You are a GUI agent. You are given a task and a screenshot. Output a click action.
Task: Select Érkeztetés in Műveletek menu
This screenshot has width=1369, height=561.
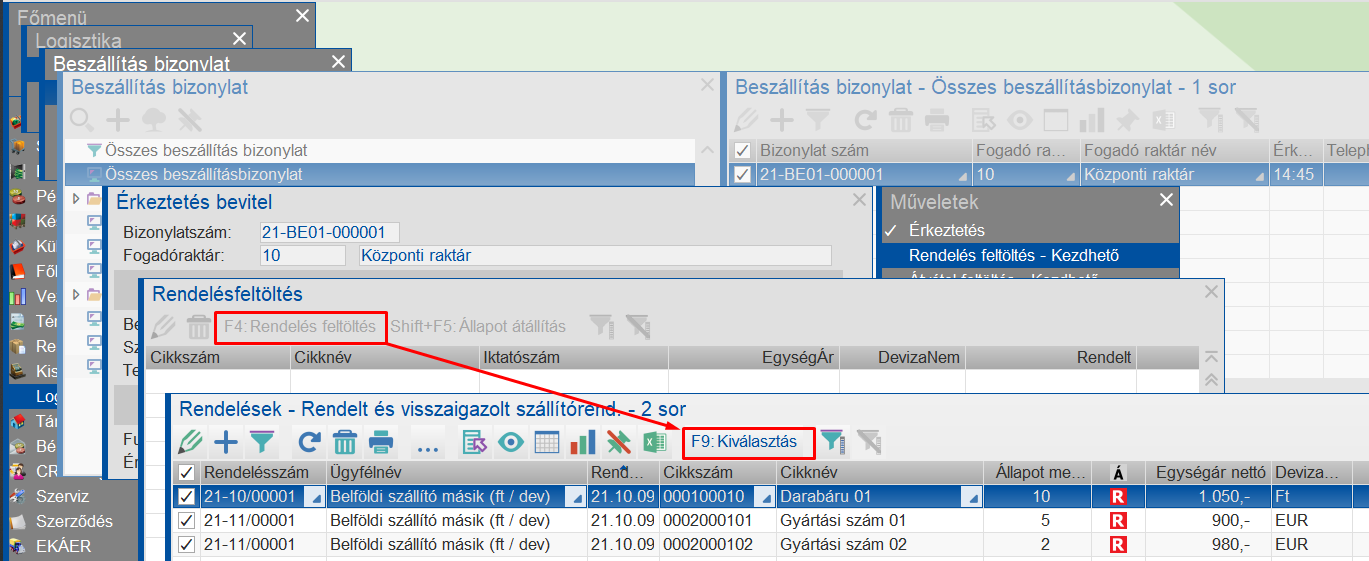946,230
